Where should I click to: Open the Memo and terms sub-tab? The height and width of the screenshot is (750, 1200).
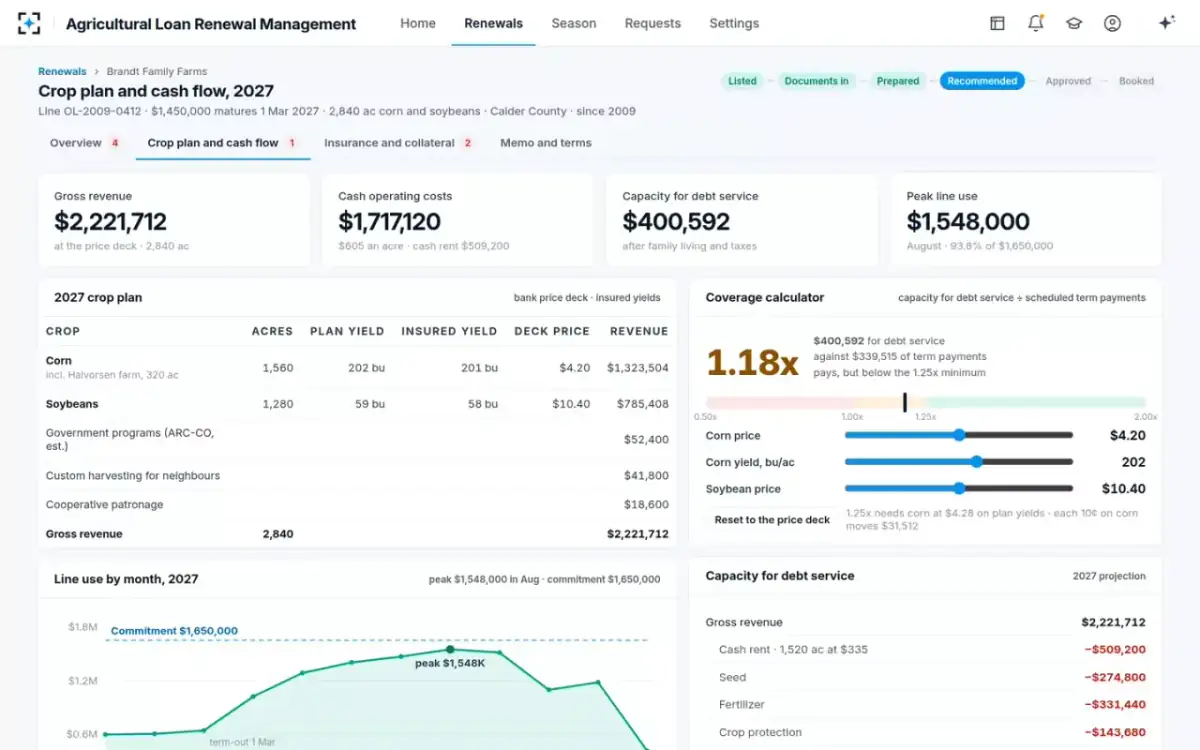[546, 143]
